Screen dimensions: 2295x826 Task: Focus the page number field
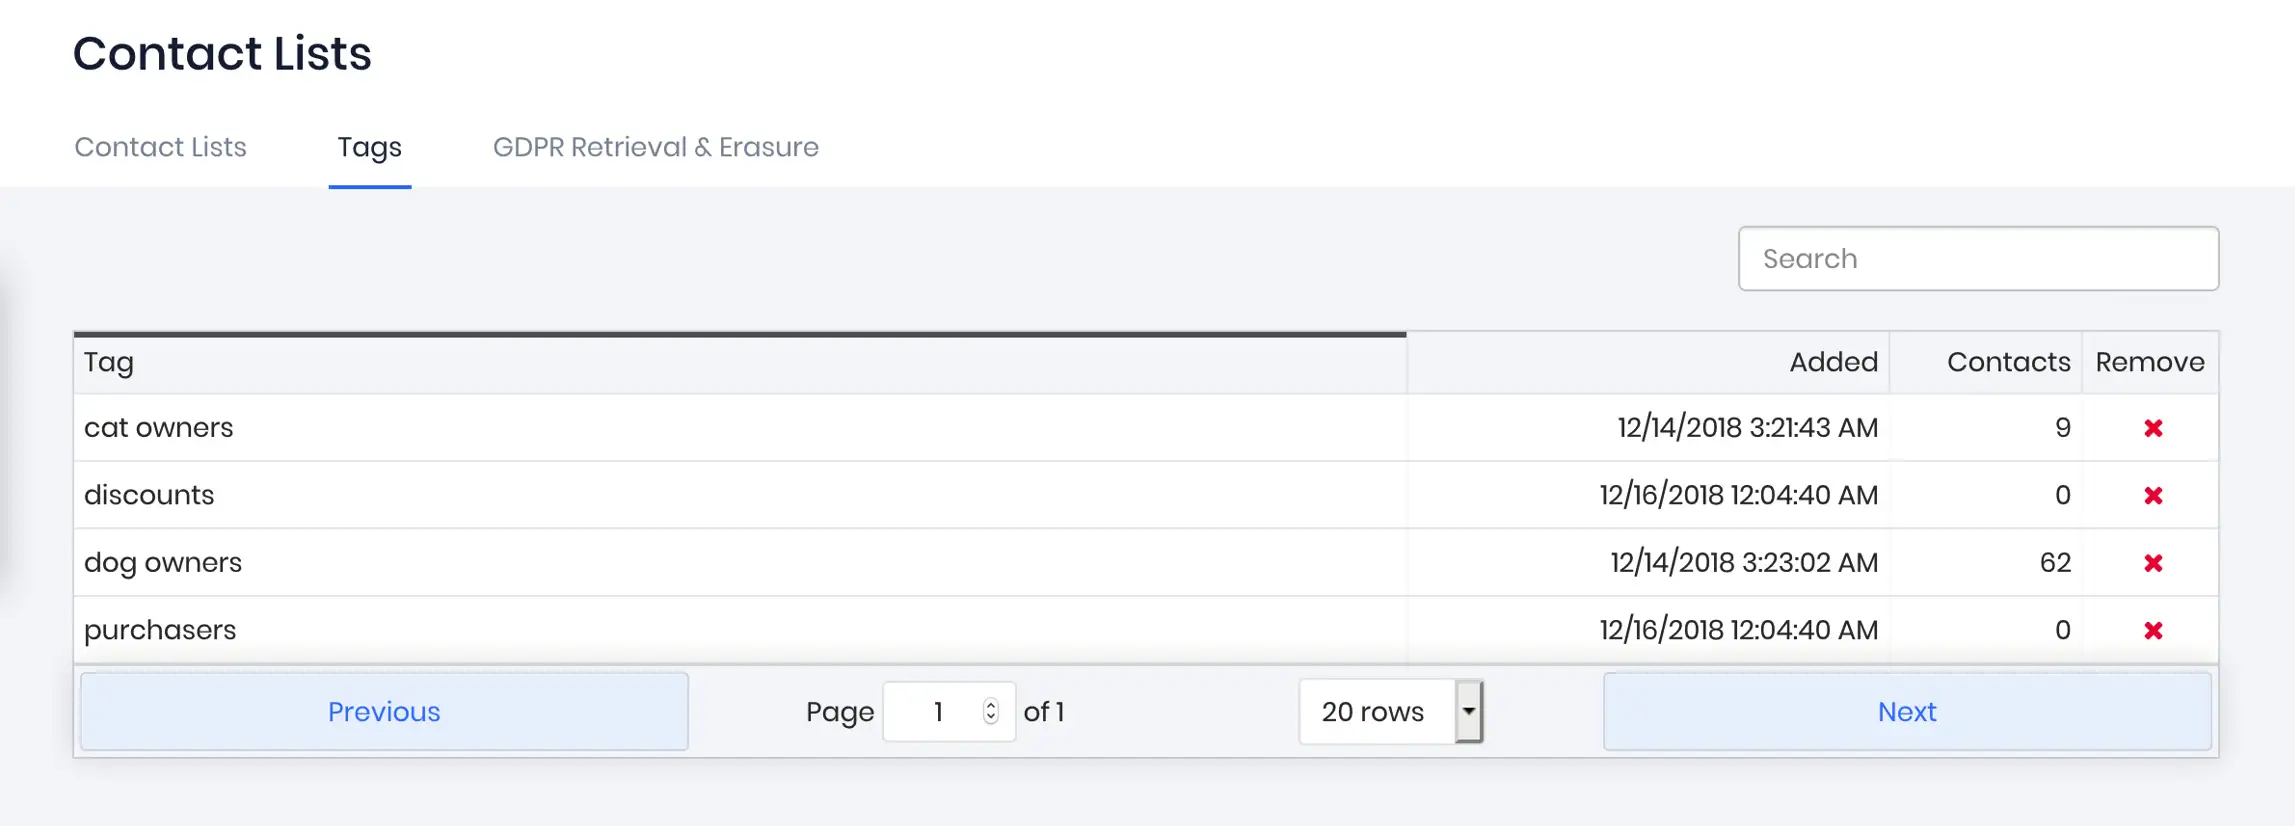click(x=937, y=711)
